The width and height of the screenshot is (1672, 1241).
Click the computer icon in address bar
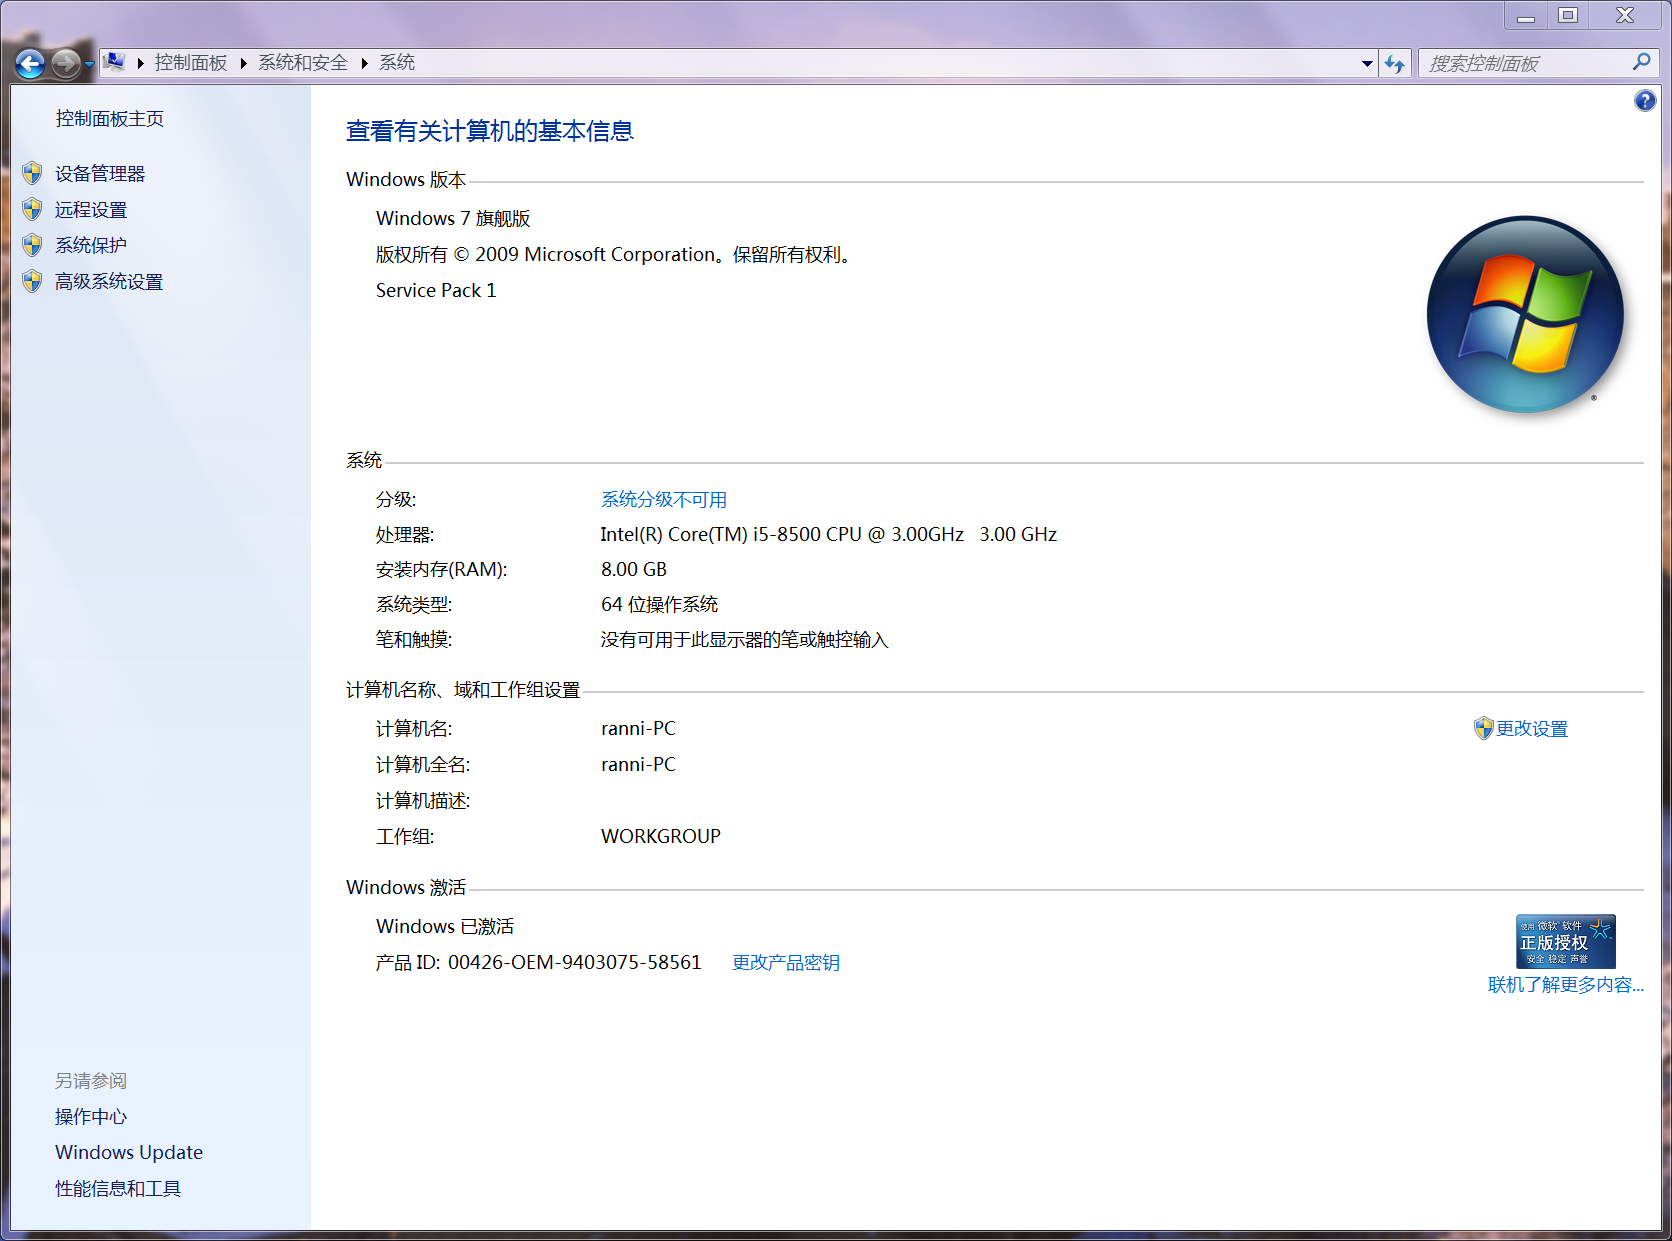point(115,63)
